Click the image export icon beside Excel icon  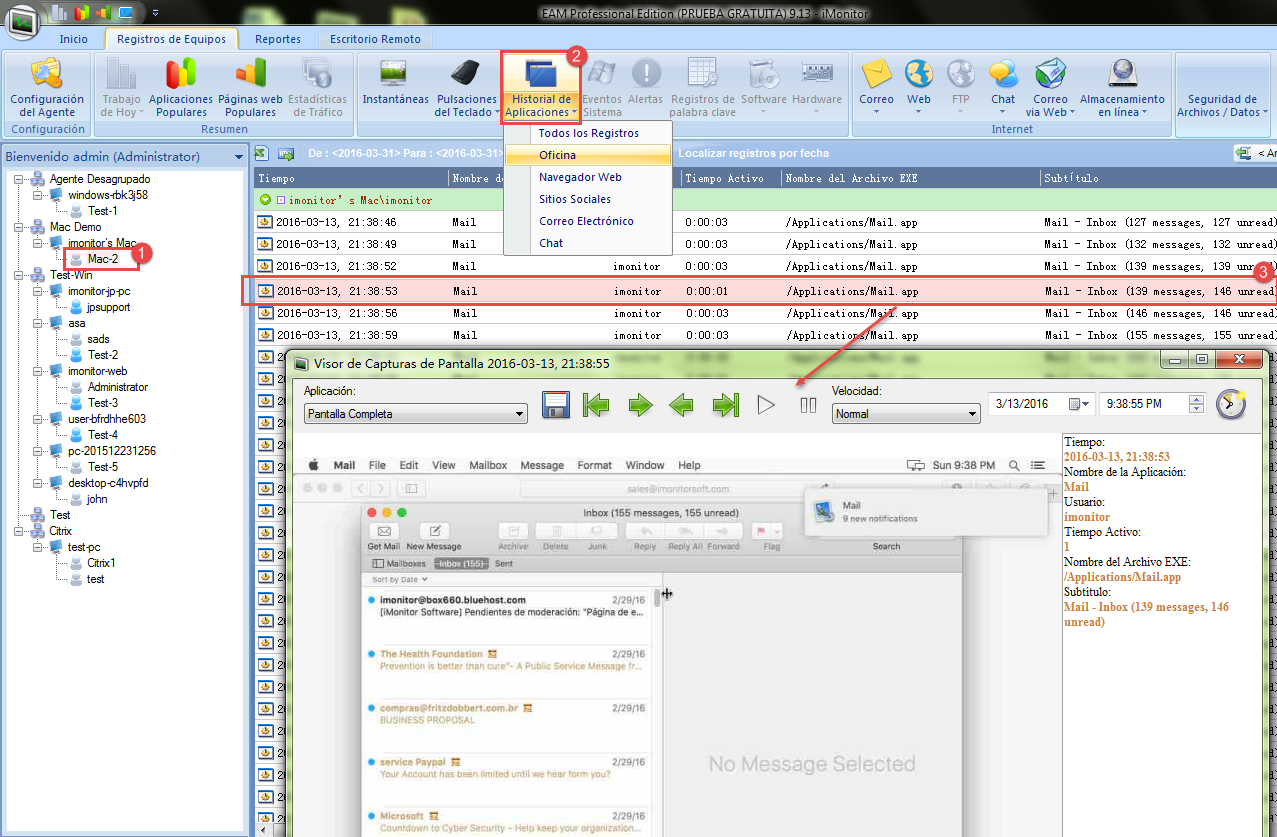(x=285, y=153)
